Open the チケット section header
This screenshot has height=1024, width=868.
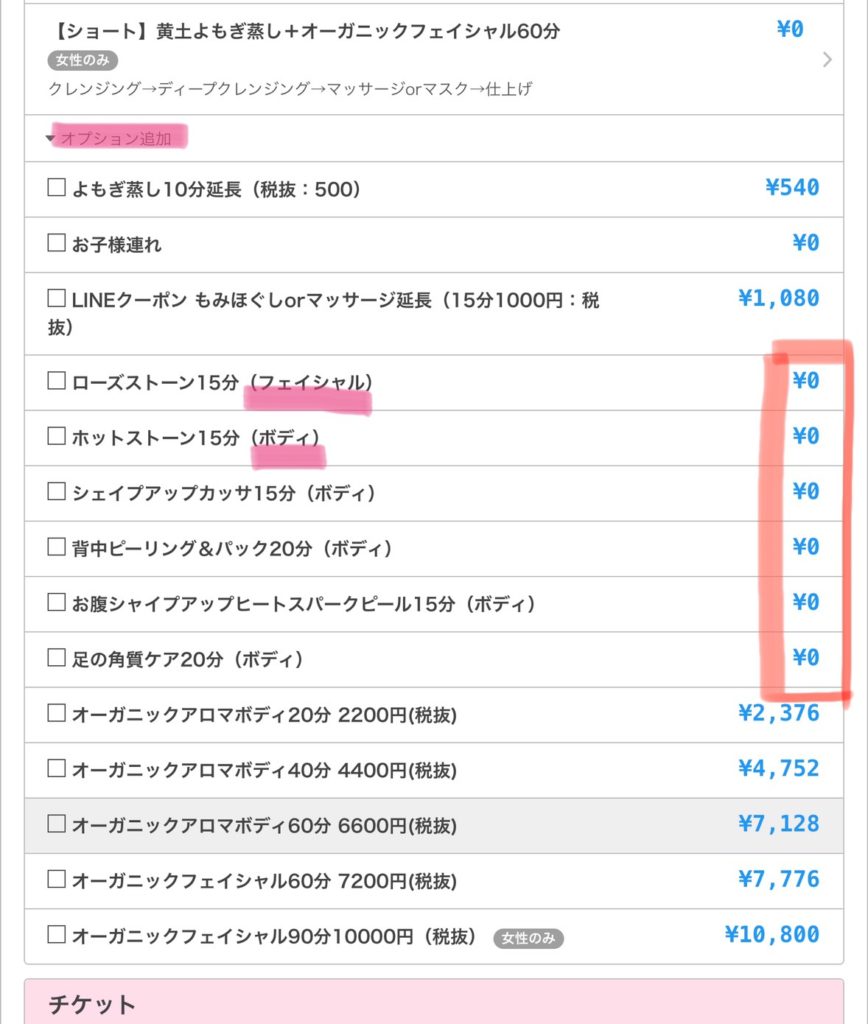(x=434, y=1001)
